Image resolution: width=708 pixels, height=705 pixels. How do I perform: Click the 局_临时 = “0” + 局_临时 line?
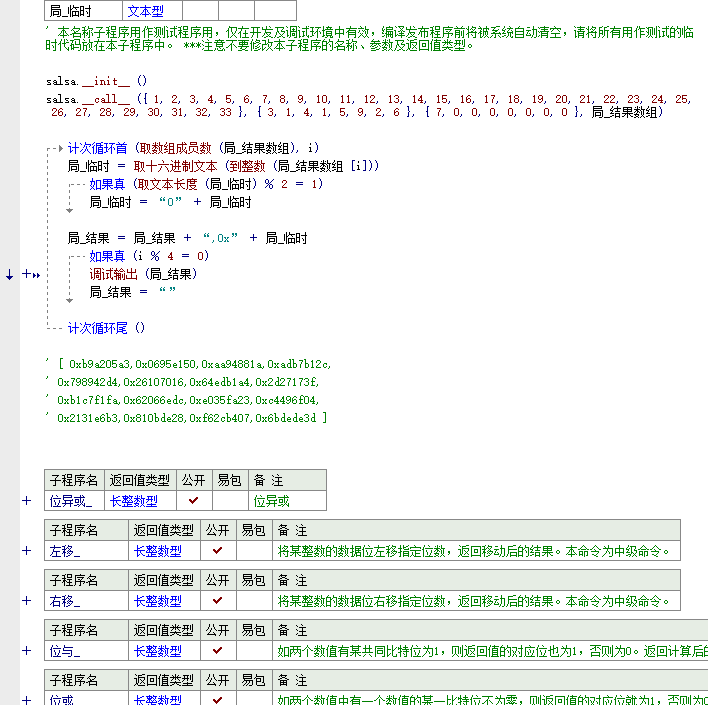(x=170, y=202)
